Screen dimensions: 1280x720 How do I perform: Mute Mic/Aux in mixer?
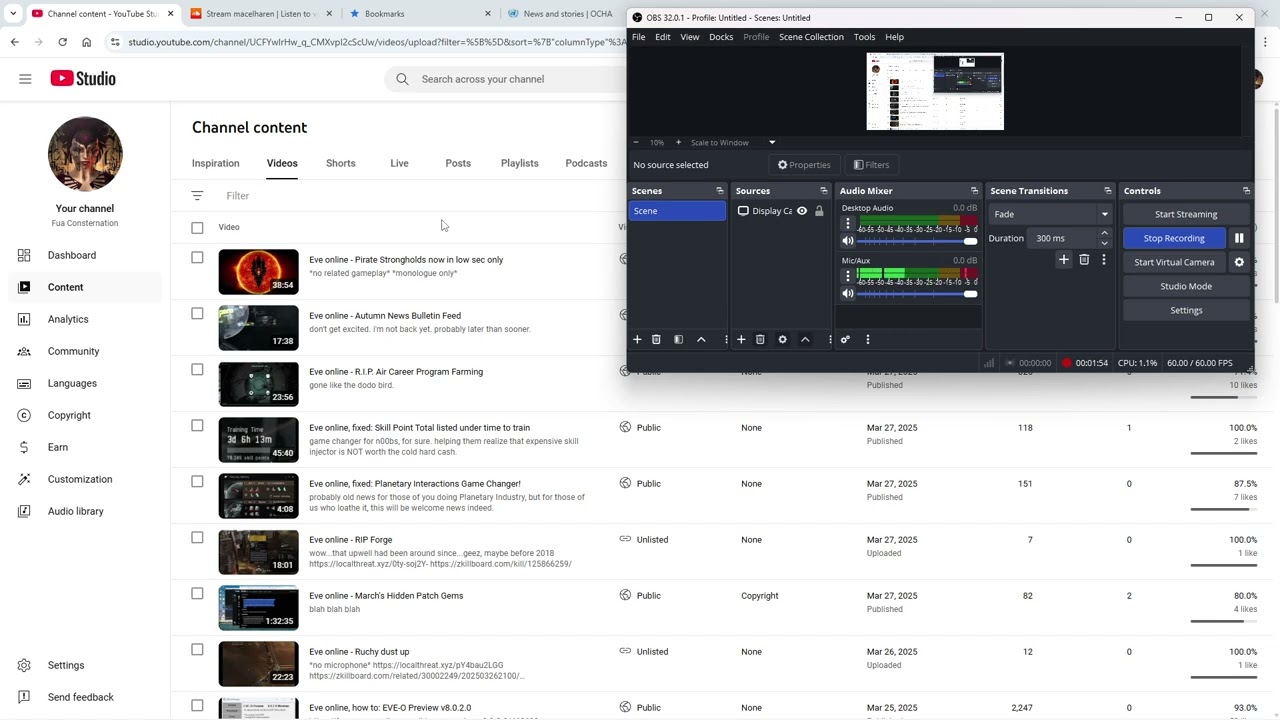point(848,294)
